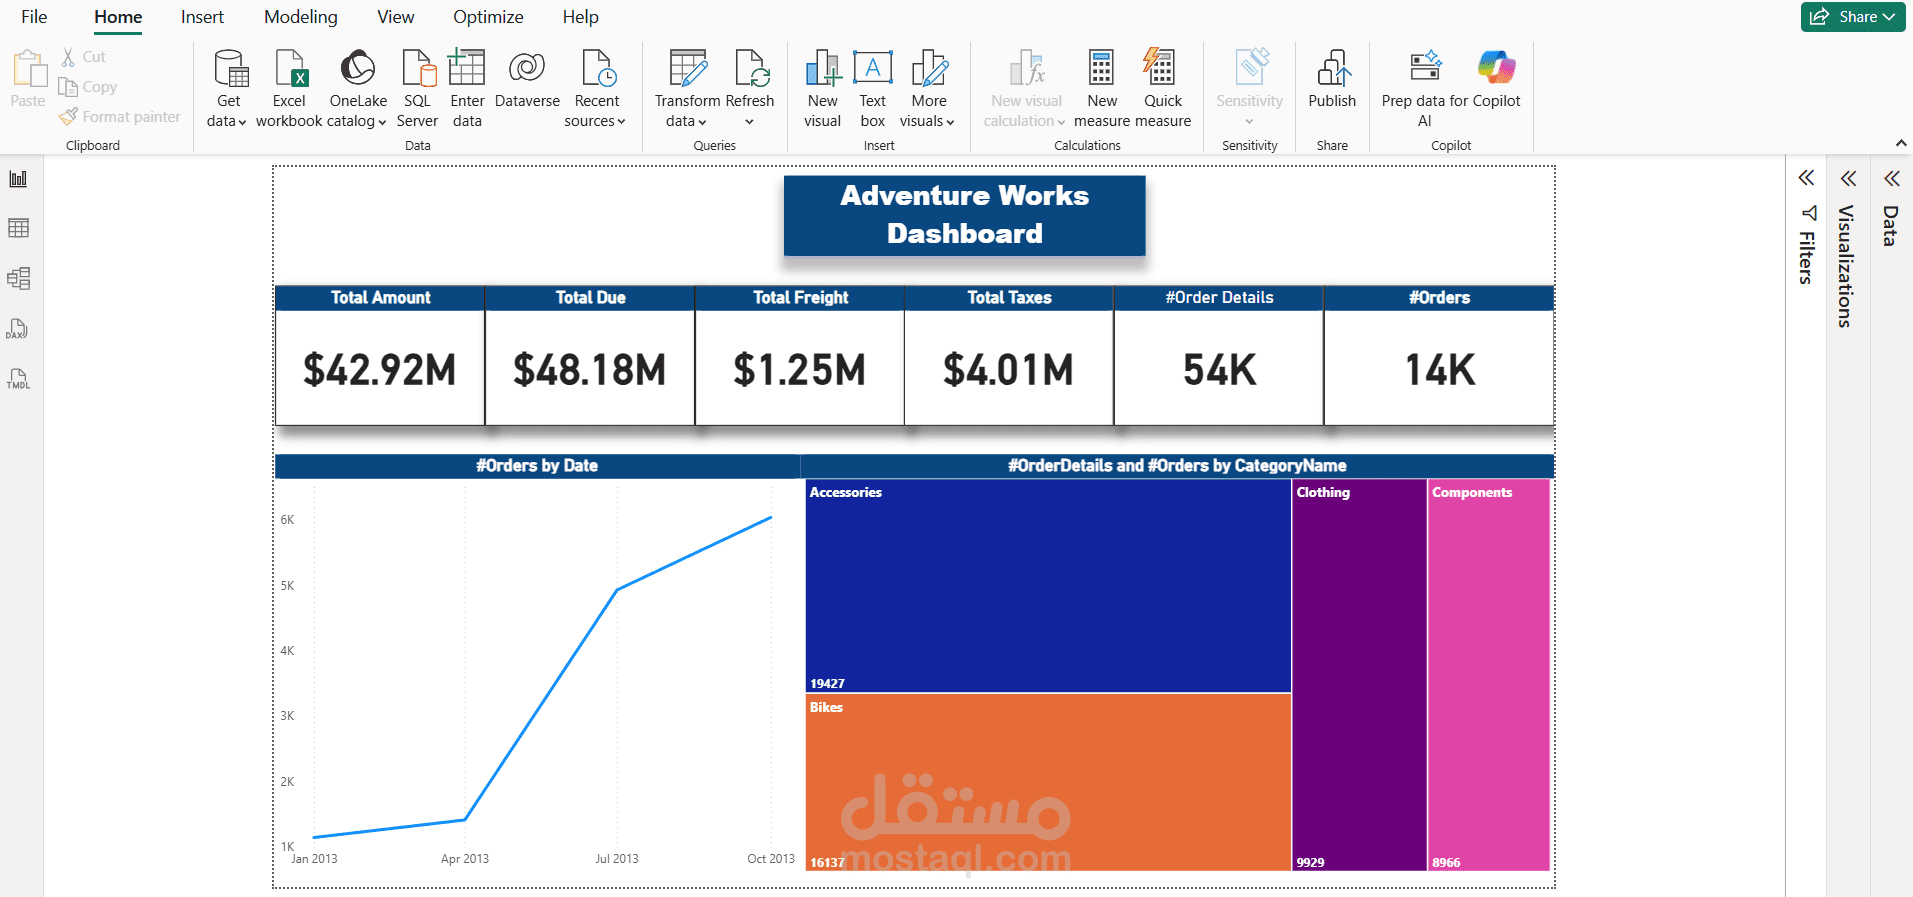The width and height of the screenshot is (1913, 897).
Task: Click Format painter
Action: 120,117
